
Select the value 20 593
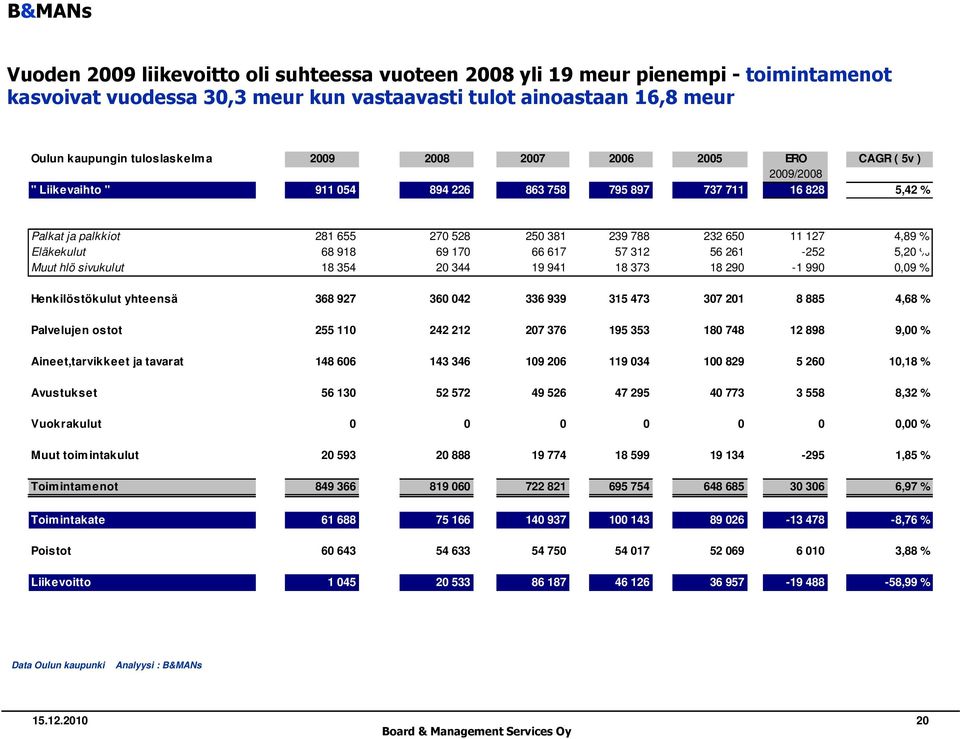[339, 455]
